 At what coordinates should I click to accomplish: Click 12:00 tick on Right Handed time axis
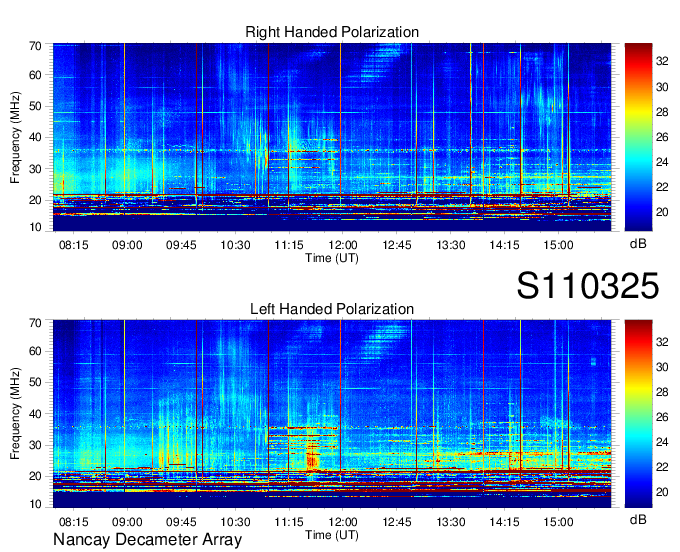(x=343, y=245)
